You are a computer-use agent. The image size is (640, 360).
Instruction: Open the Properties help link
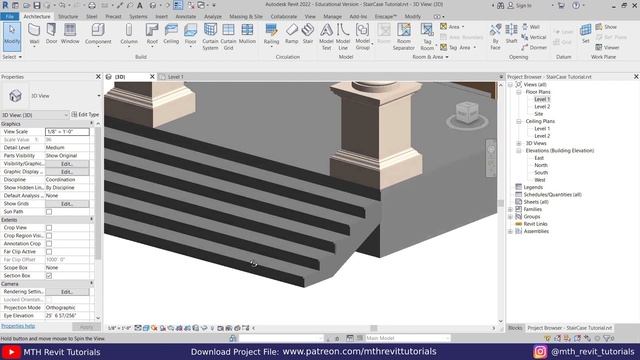click(18, 326)
